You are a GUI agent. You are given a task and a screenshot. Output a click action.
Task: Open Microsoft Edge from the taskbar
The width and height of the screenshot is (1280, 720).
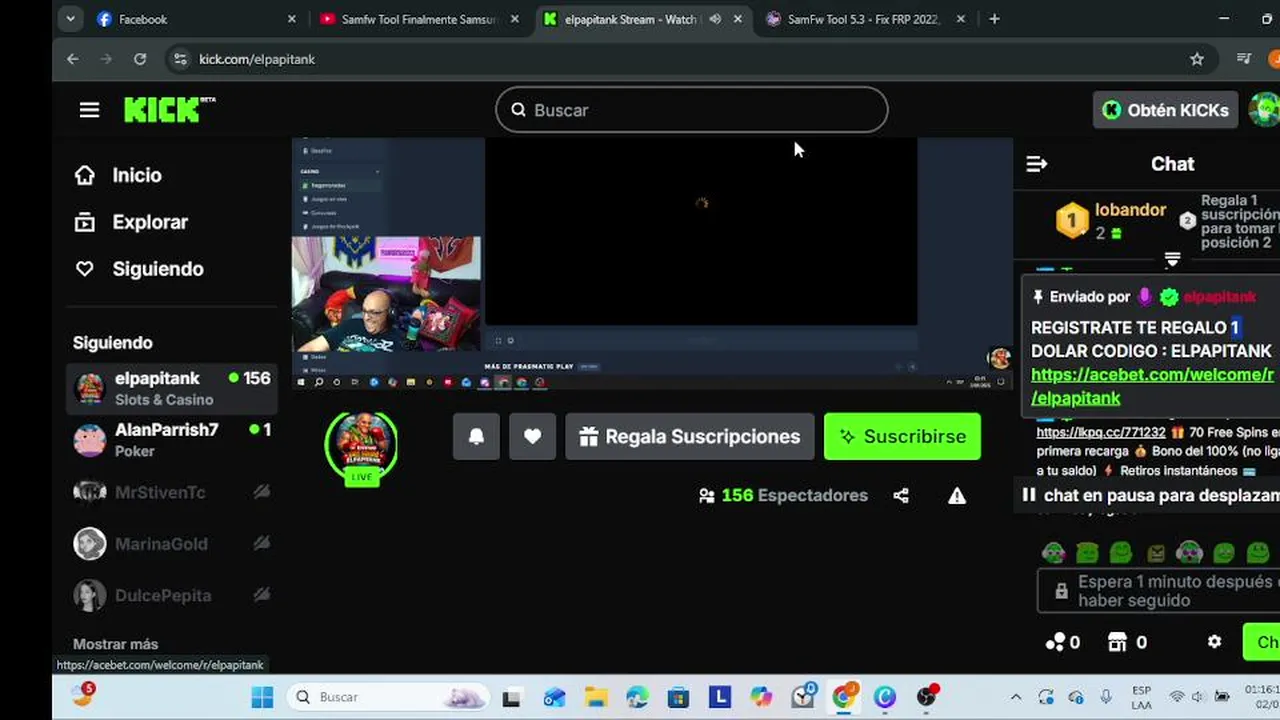637,697
